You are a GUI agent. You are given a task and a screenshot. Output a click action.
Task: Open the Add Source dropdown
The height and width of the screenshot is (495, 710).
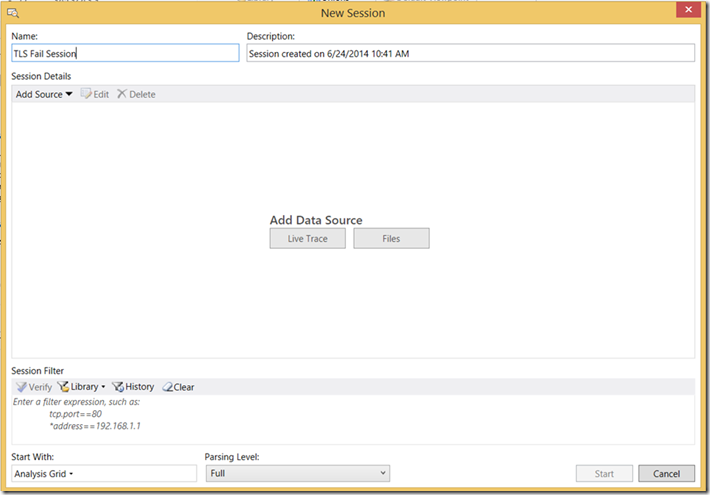(44, 94)
